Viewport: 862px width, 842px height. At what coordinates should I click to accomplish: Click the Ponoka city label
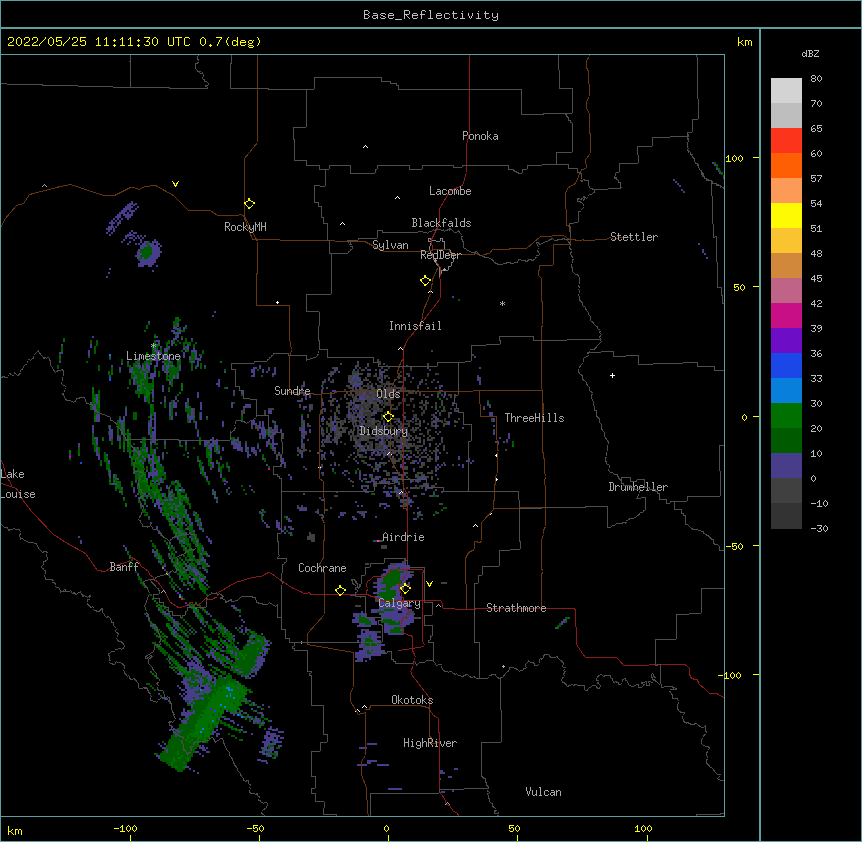click(x=480, y=136)
